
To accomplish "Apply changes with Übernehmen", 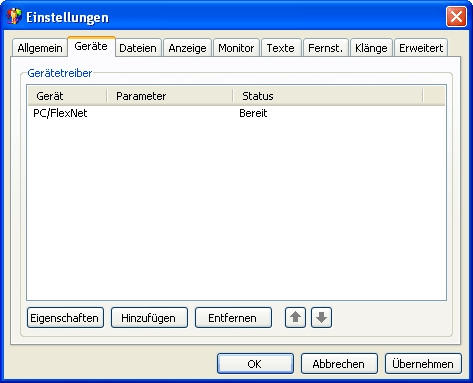I will (423, 364).
